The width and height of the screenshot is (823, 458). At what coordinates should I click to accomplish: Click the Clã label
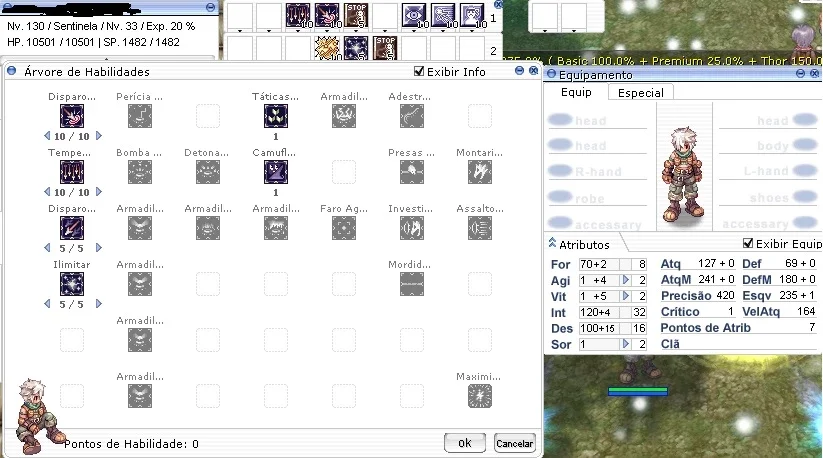click(x=670, y=344)
